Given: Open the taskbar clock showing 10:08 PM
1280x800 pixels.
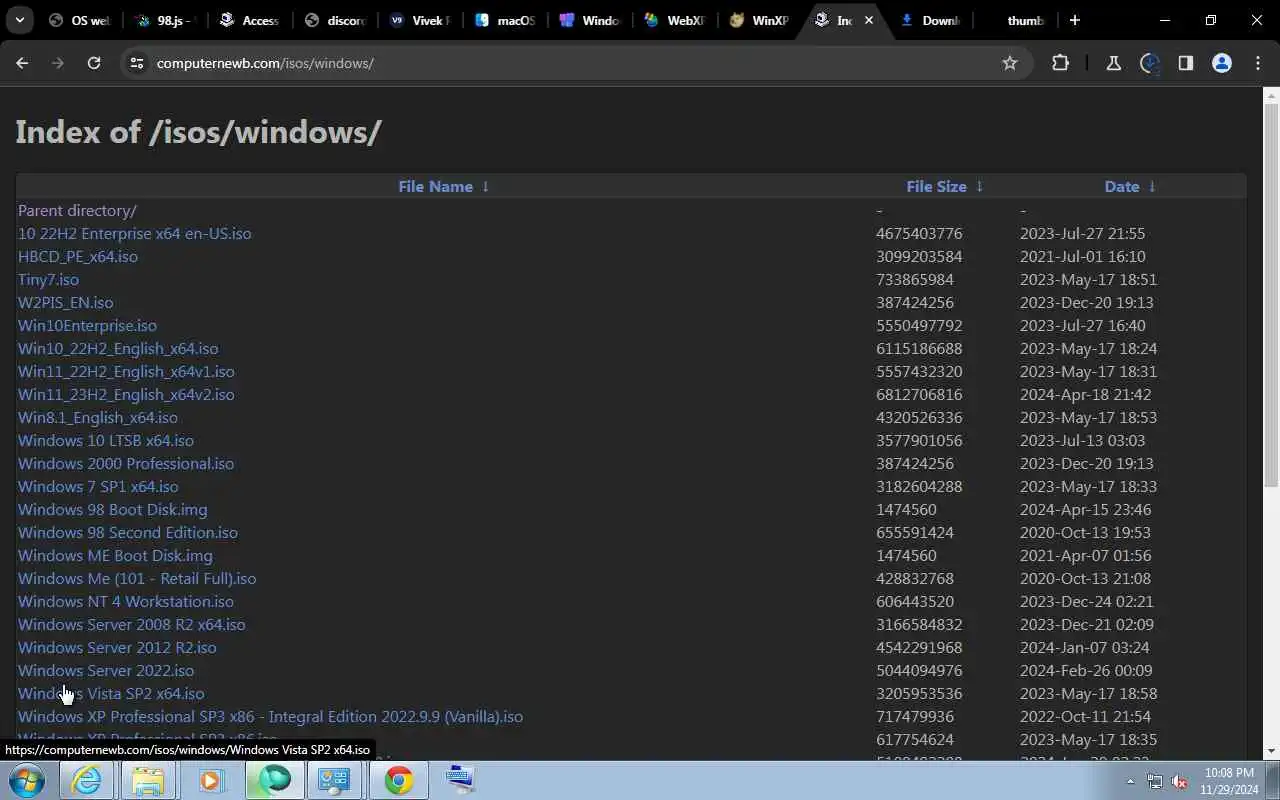Looking at the screenshot, I should (x=1229, y=781).
